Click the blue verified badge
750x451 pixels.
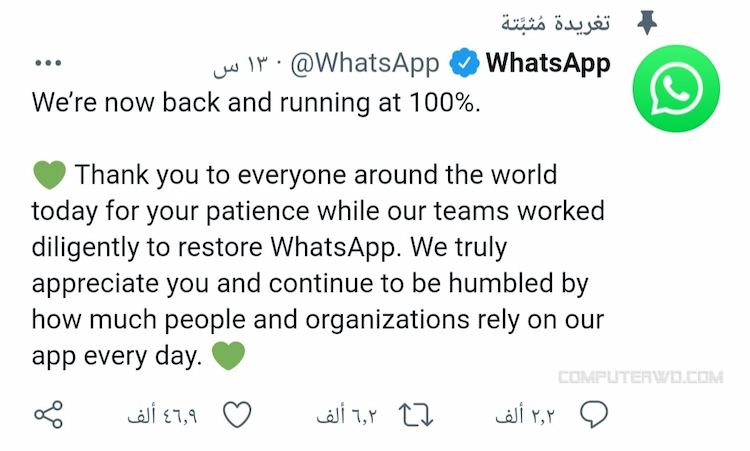pyautogui.click(x=464, y=63)
